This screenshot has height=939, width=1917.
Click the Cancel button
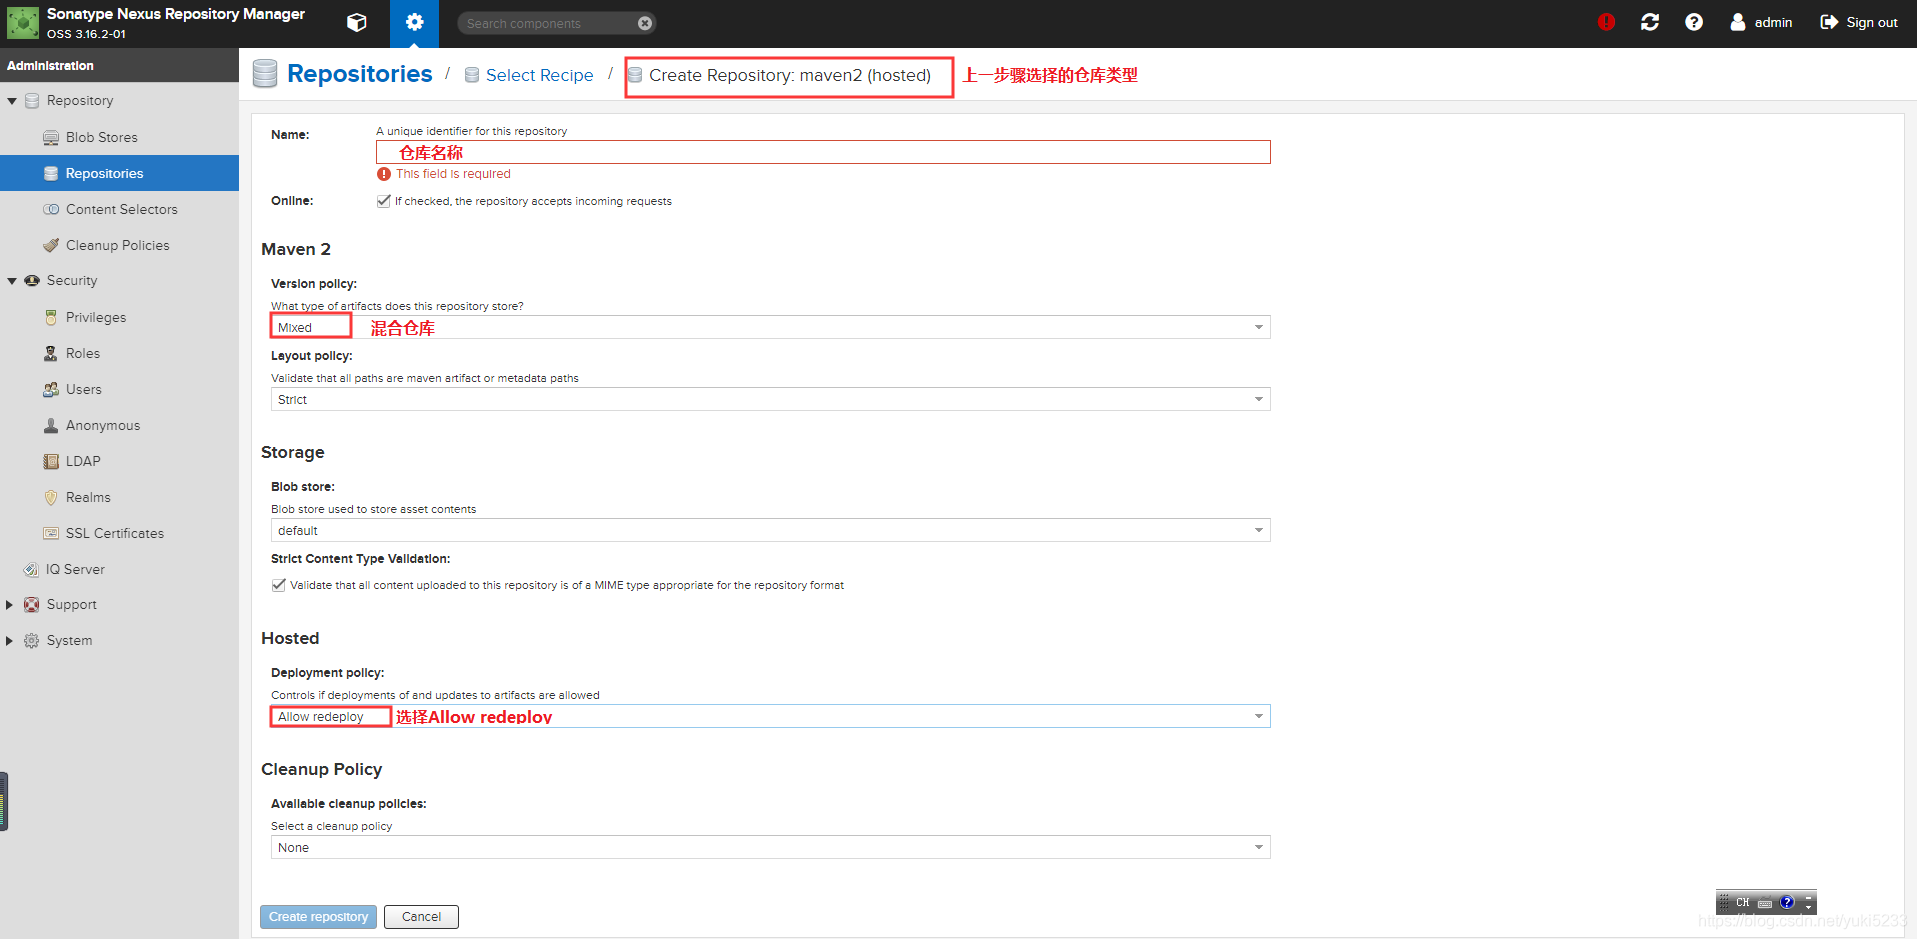(x=421, y=917)
